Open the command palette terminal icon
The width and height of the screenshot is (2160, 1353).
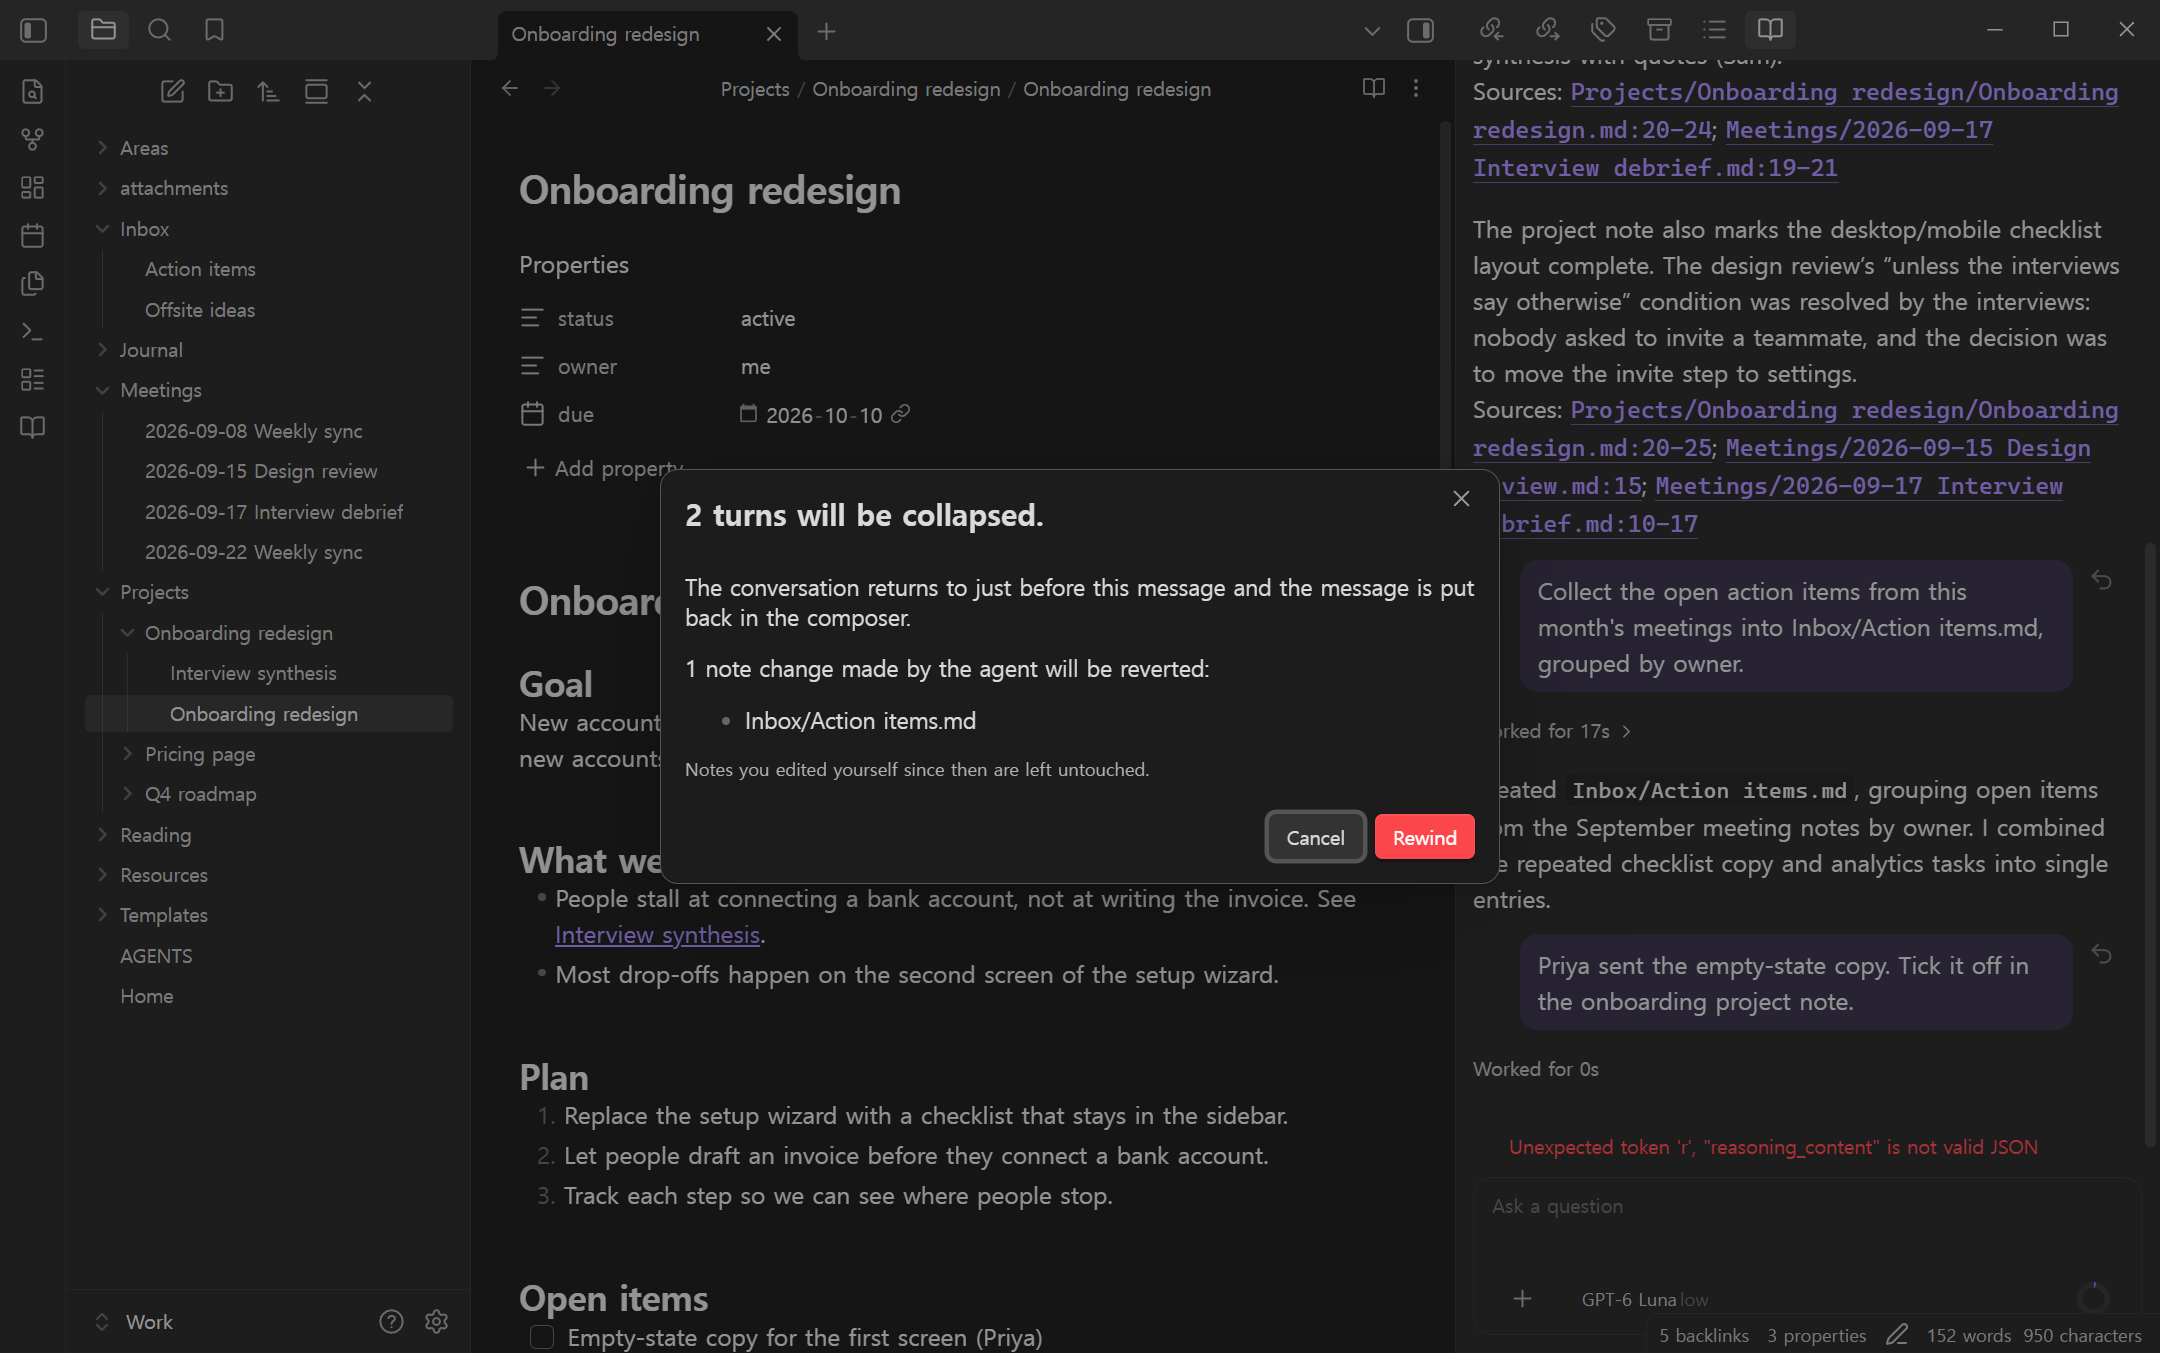pos(33,331)
